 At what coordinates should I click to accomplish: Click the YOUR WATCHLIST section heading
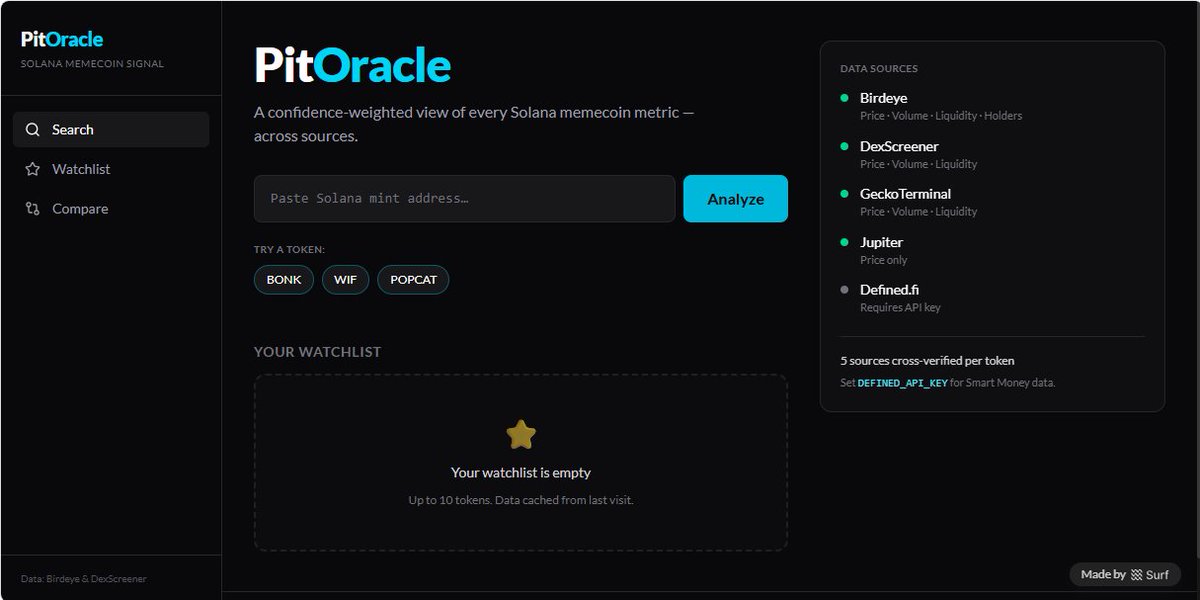pos(317,352)
